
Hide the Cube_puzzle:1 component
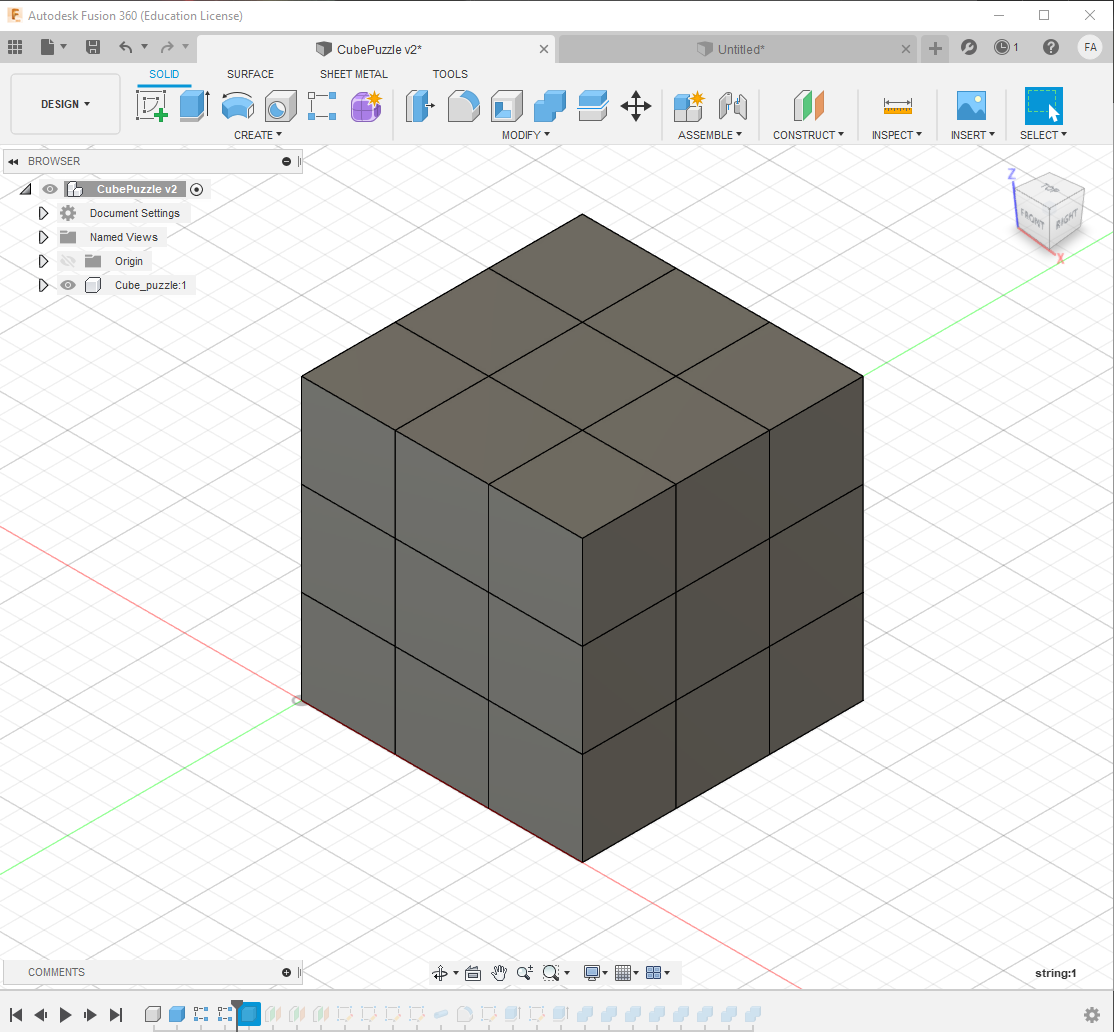point(67,285)
